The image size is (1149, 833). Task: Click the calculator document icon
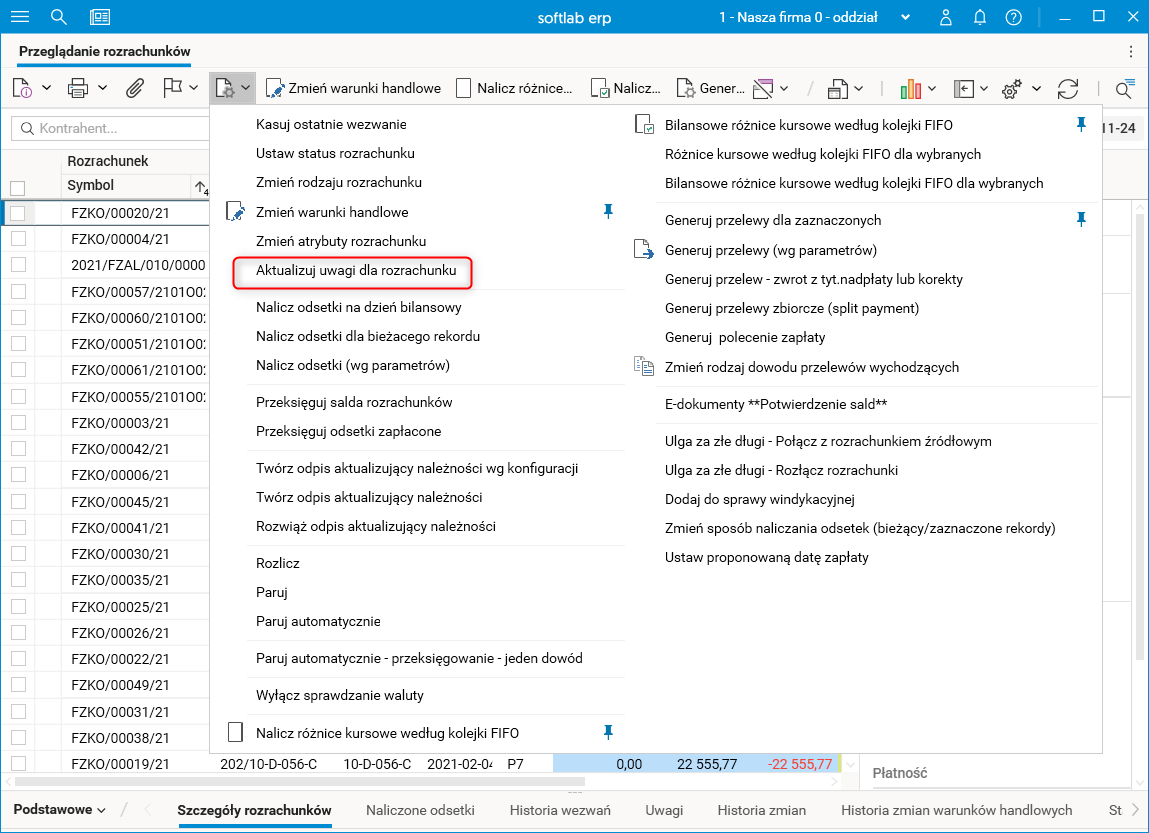pyautogui.click(x=837, y=89)
